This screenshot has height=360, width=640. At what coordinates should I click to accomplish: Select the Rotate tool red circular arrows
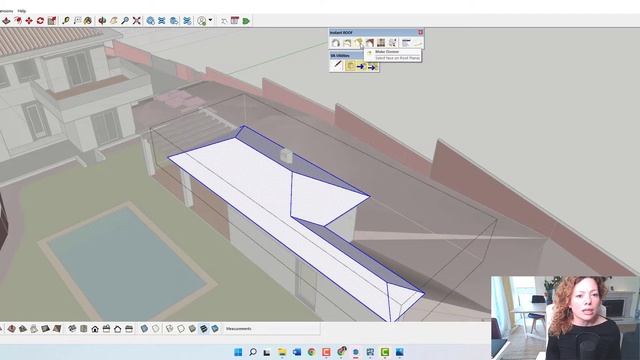click(40, 20)
